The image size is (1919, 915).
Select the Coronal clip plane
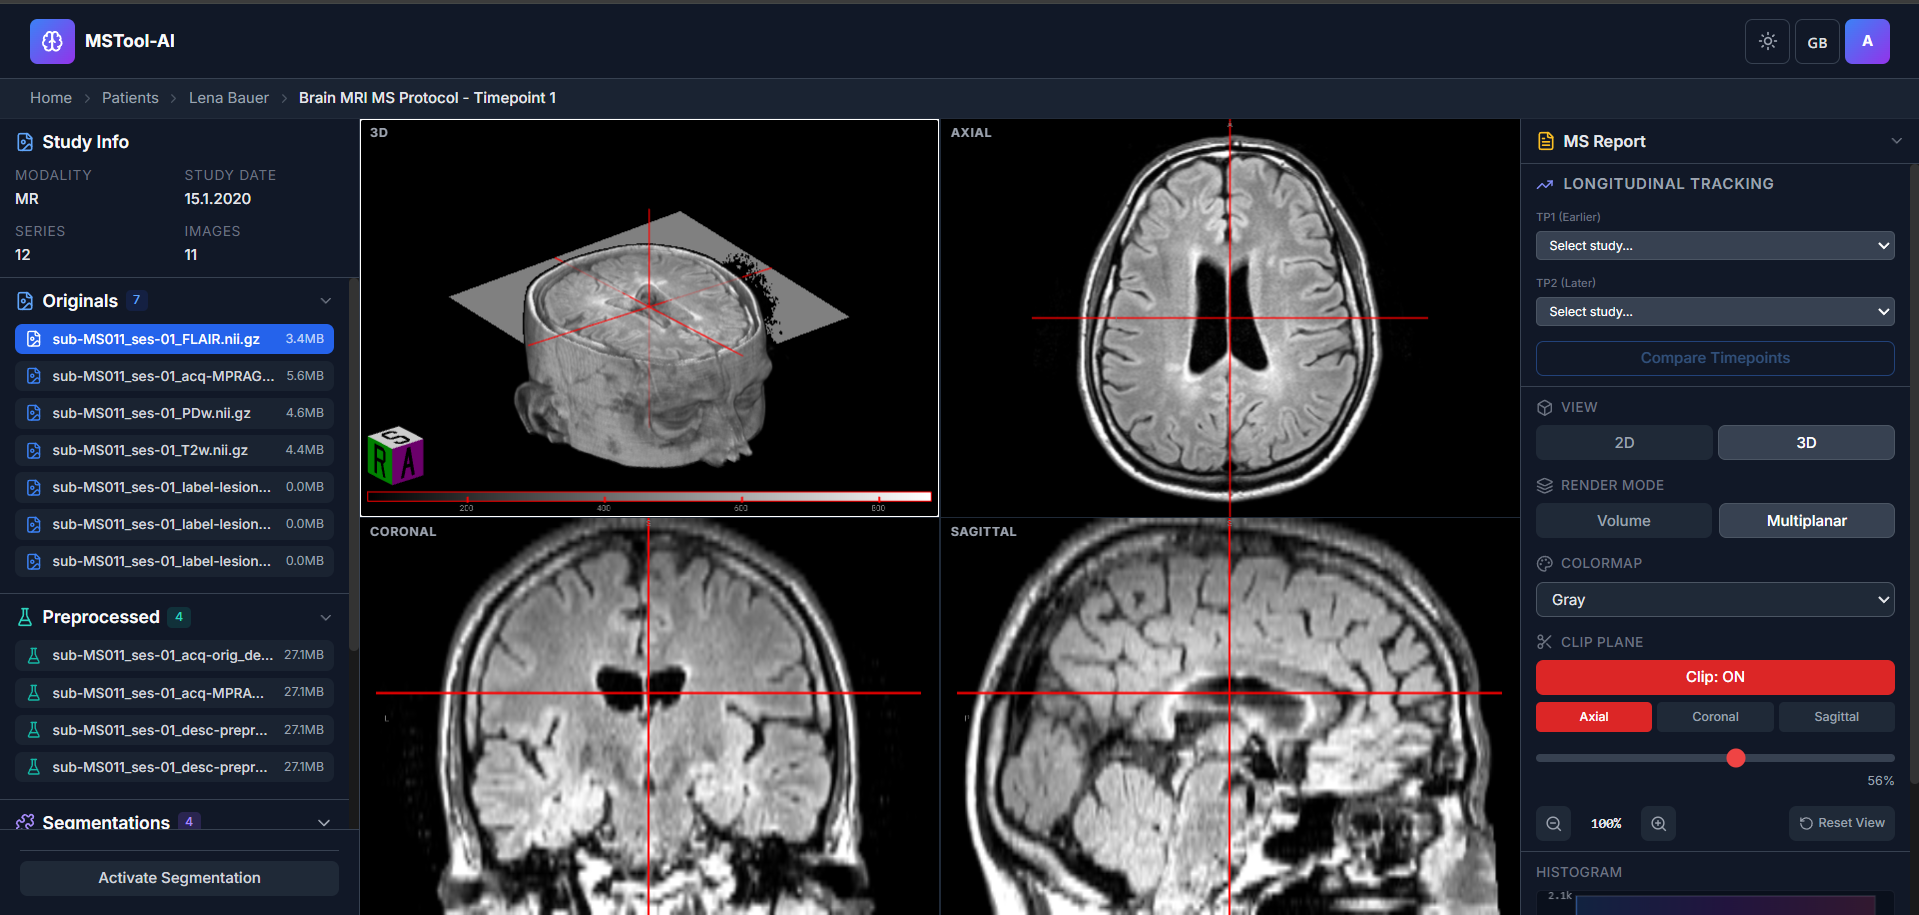1715,717
